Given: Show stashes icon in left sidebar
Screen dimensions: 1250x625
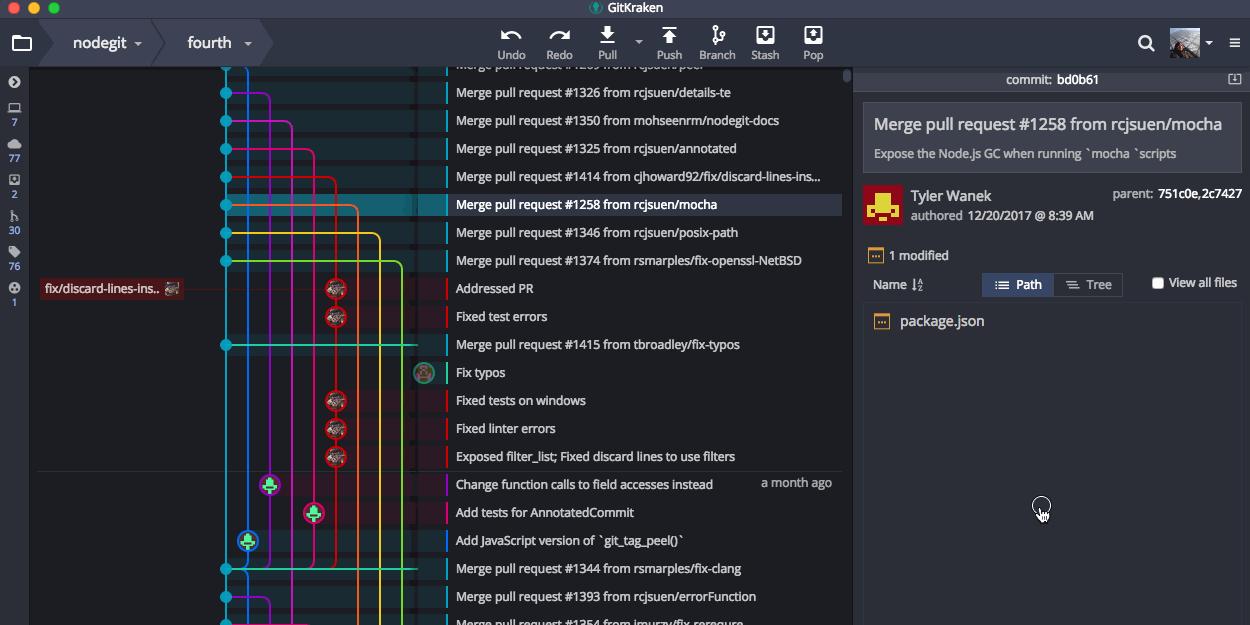Looking at the screenshot, I should pos(14,180).
